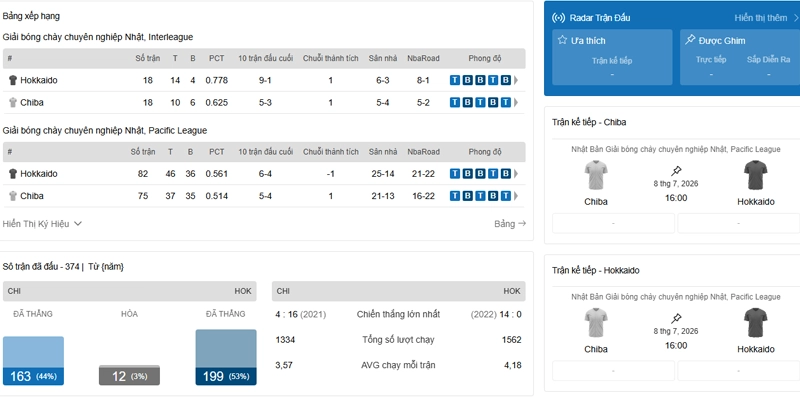Image resolution: width=800 pixels, height=400 pixels.
Task: Click the pin icon in Chiba's next match card
Action: 676,171
